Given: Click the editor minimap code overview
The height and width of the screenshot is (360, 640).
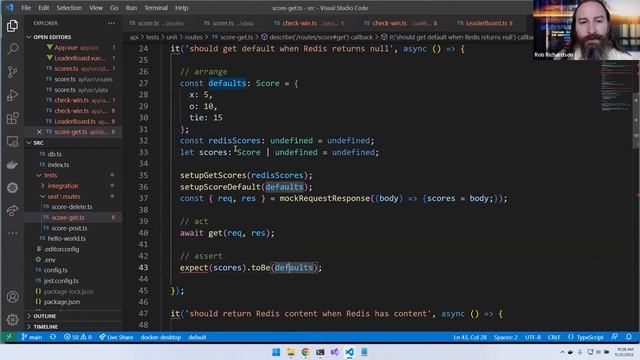Looking at the screenshot, I should tap(616, 87).
